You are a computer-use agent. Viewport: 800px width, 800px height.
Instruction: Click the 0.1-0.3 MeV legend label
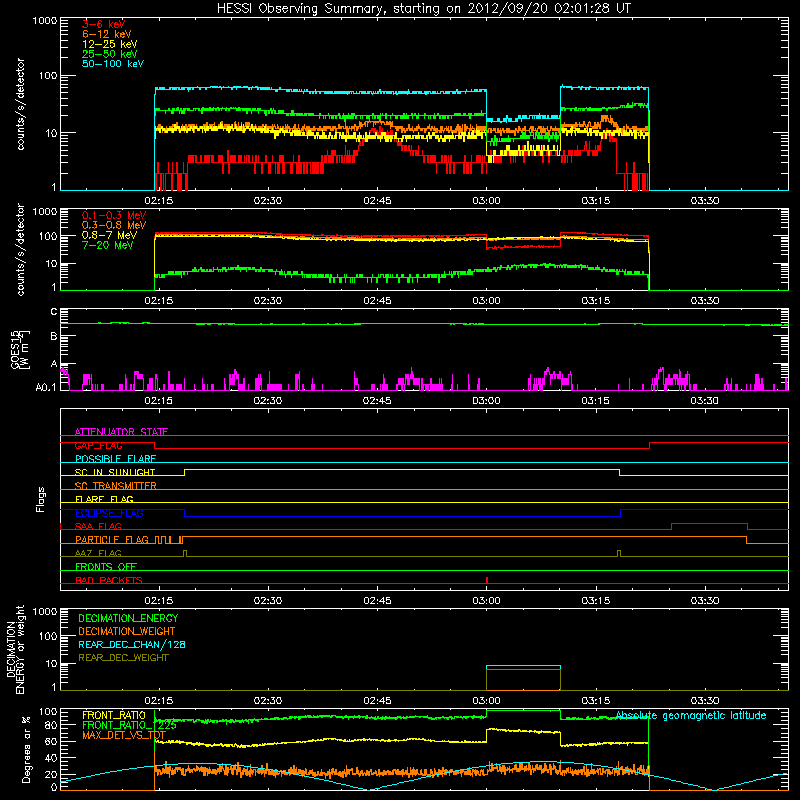[x=114, y=215]
